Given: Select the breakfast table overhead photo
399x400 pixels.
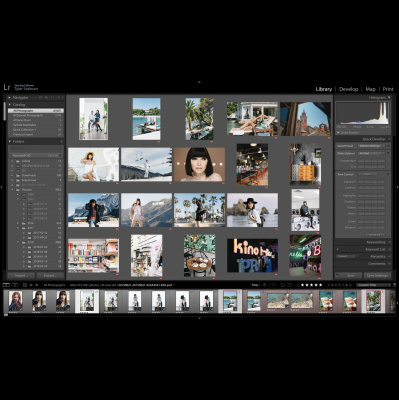Looking at the screenshot, I should tap(199, 255).
